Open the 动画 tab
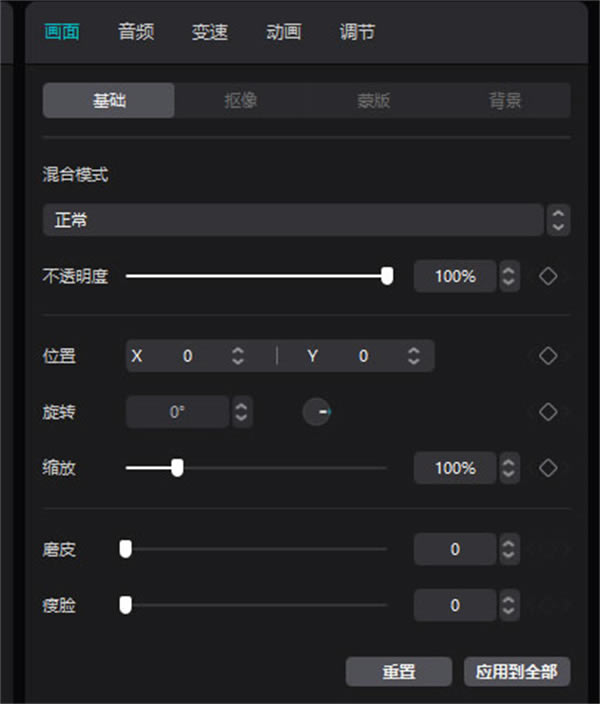 point(283,32)
